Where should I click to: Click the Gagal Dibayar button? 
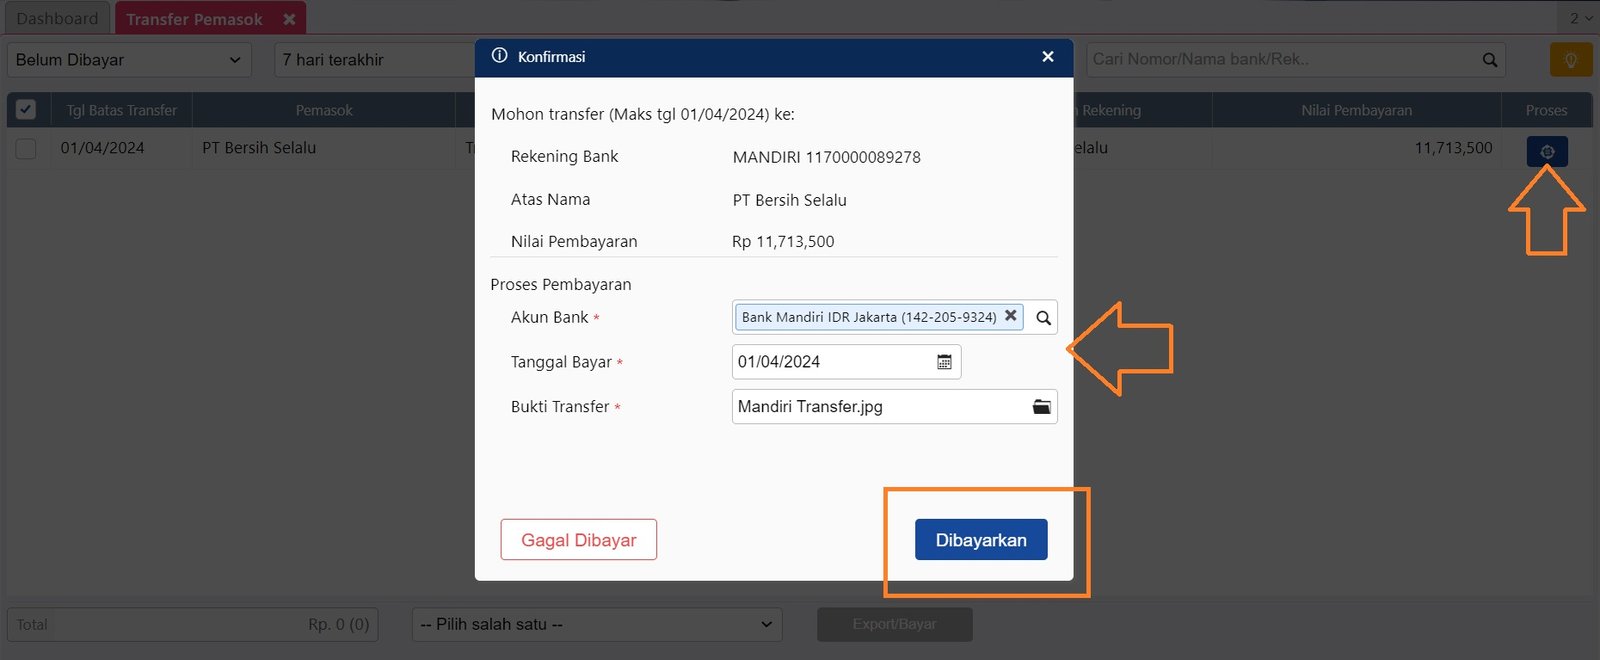(578, 540)
